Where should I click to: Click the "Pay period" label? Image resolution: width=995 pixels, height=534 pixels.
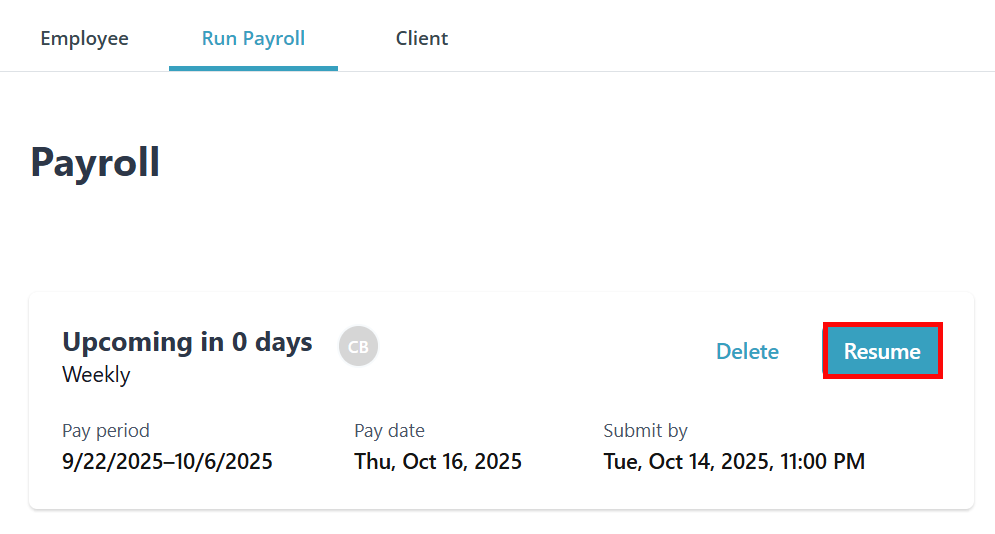(x=105, y=431)
